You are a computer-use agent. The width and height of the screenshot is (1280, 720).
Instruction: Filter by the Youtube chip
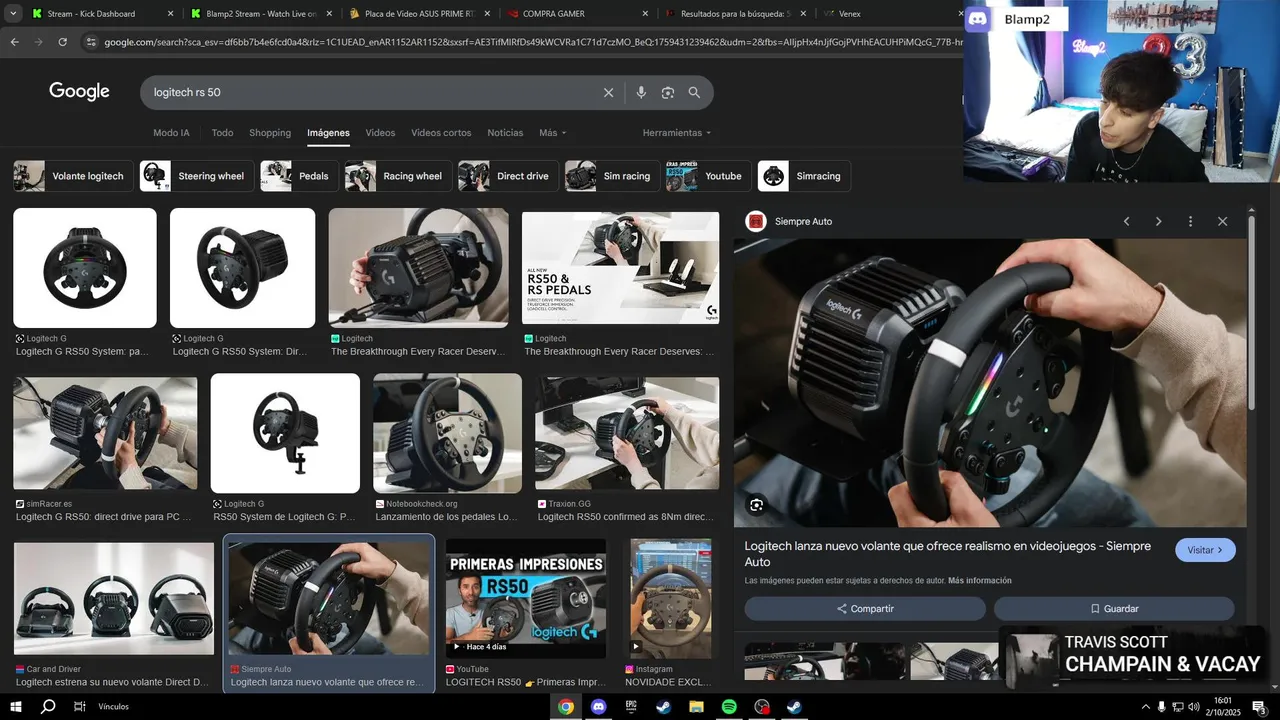point(709,176)
